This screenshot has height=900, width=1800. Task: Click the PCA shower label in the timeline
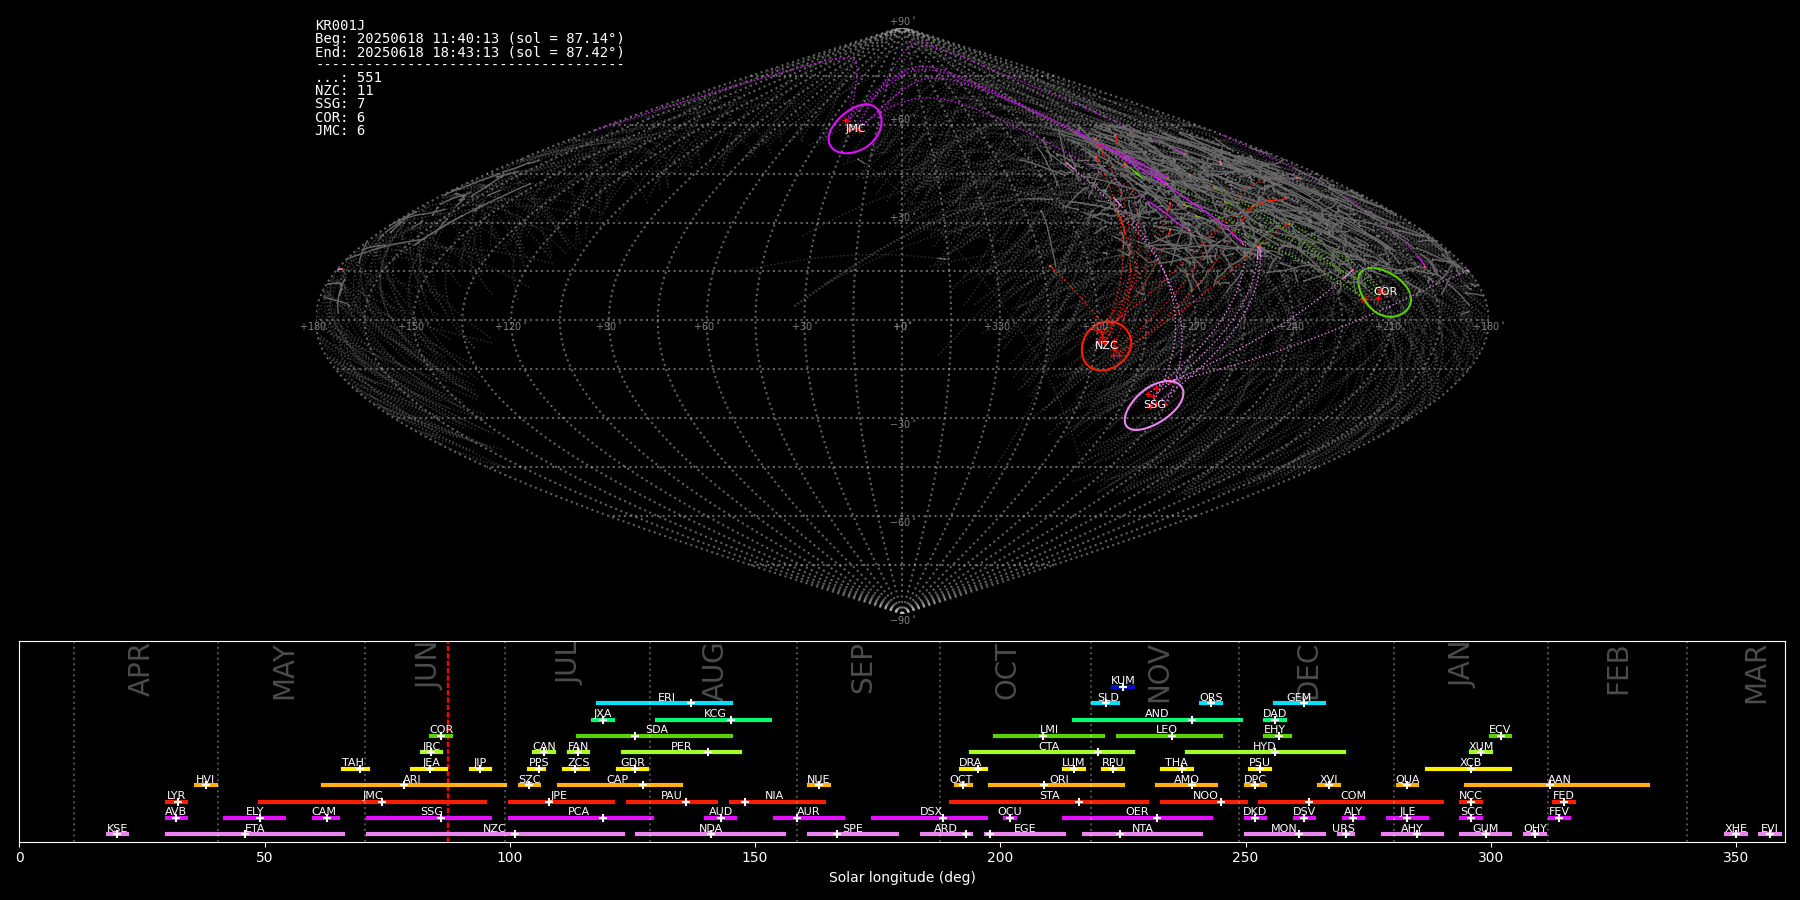(578, 812)
